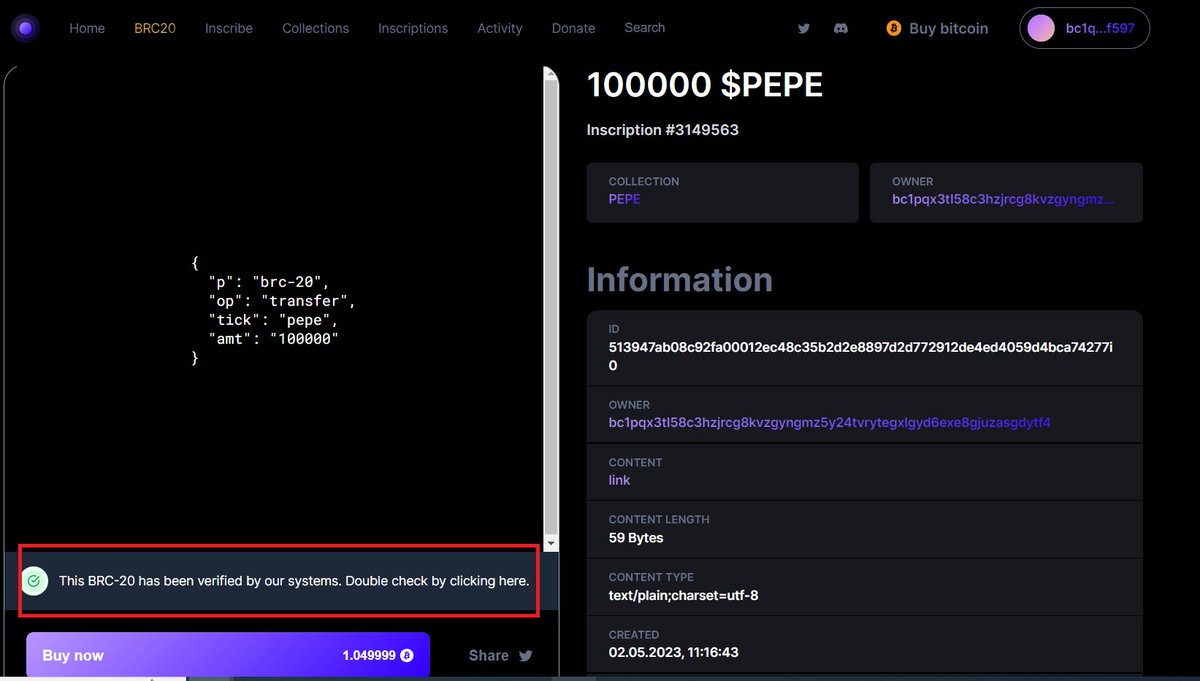
Task: Click scrollbar down arrow of preview
Action: click(x=551, y=542)
